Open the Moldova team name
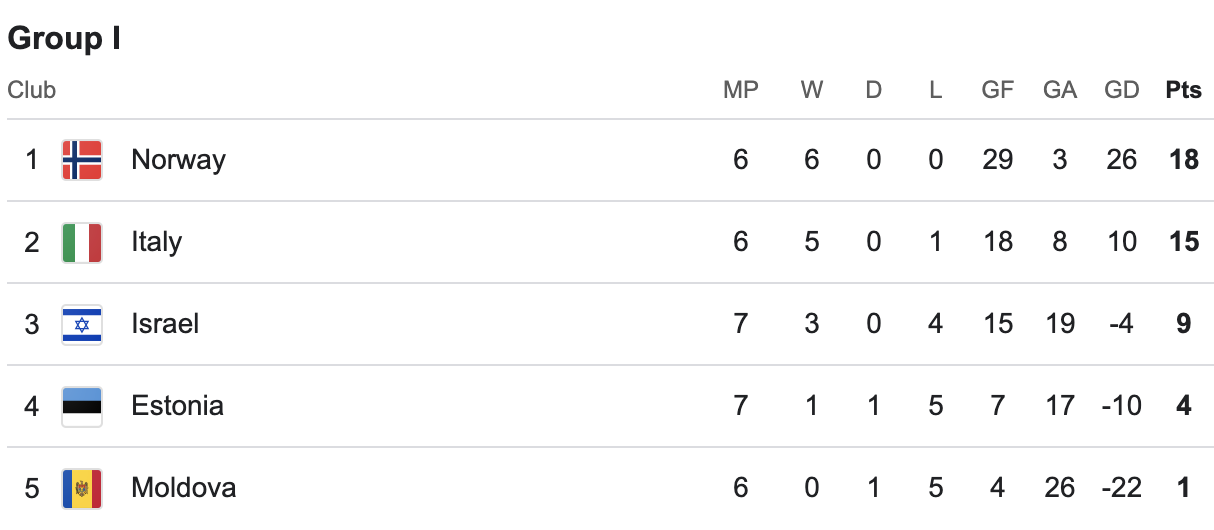 click(x=183, y=488)
